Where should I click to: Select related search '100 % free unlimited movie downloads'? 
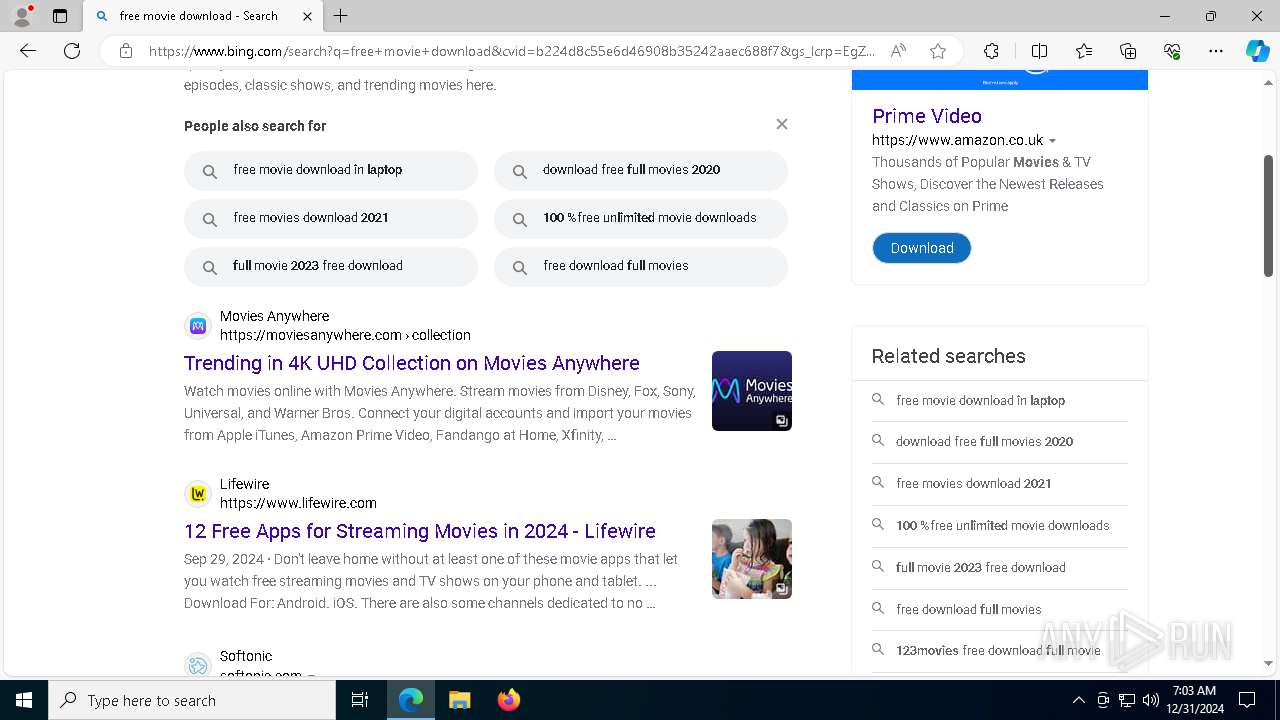(1002, 525)
